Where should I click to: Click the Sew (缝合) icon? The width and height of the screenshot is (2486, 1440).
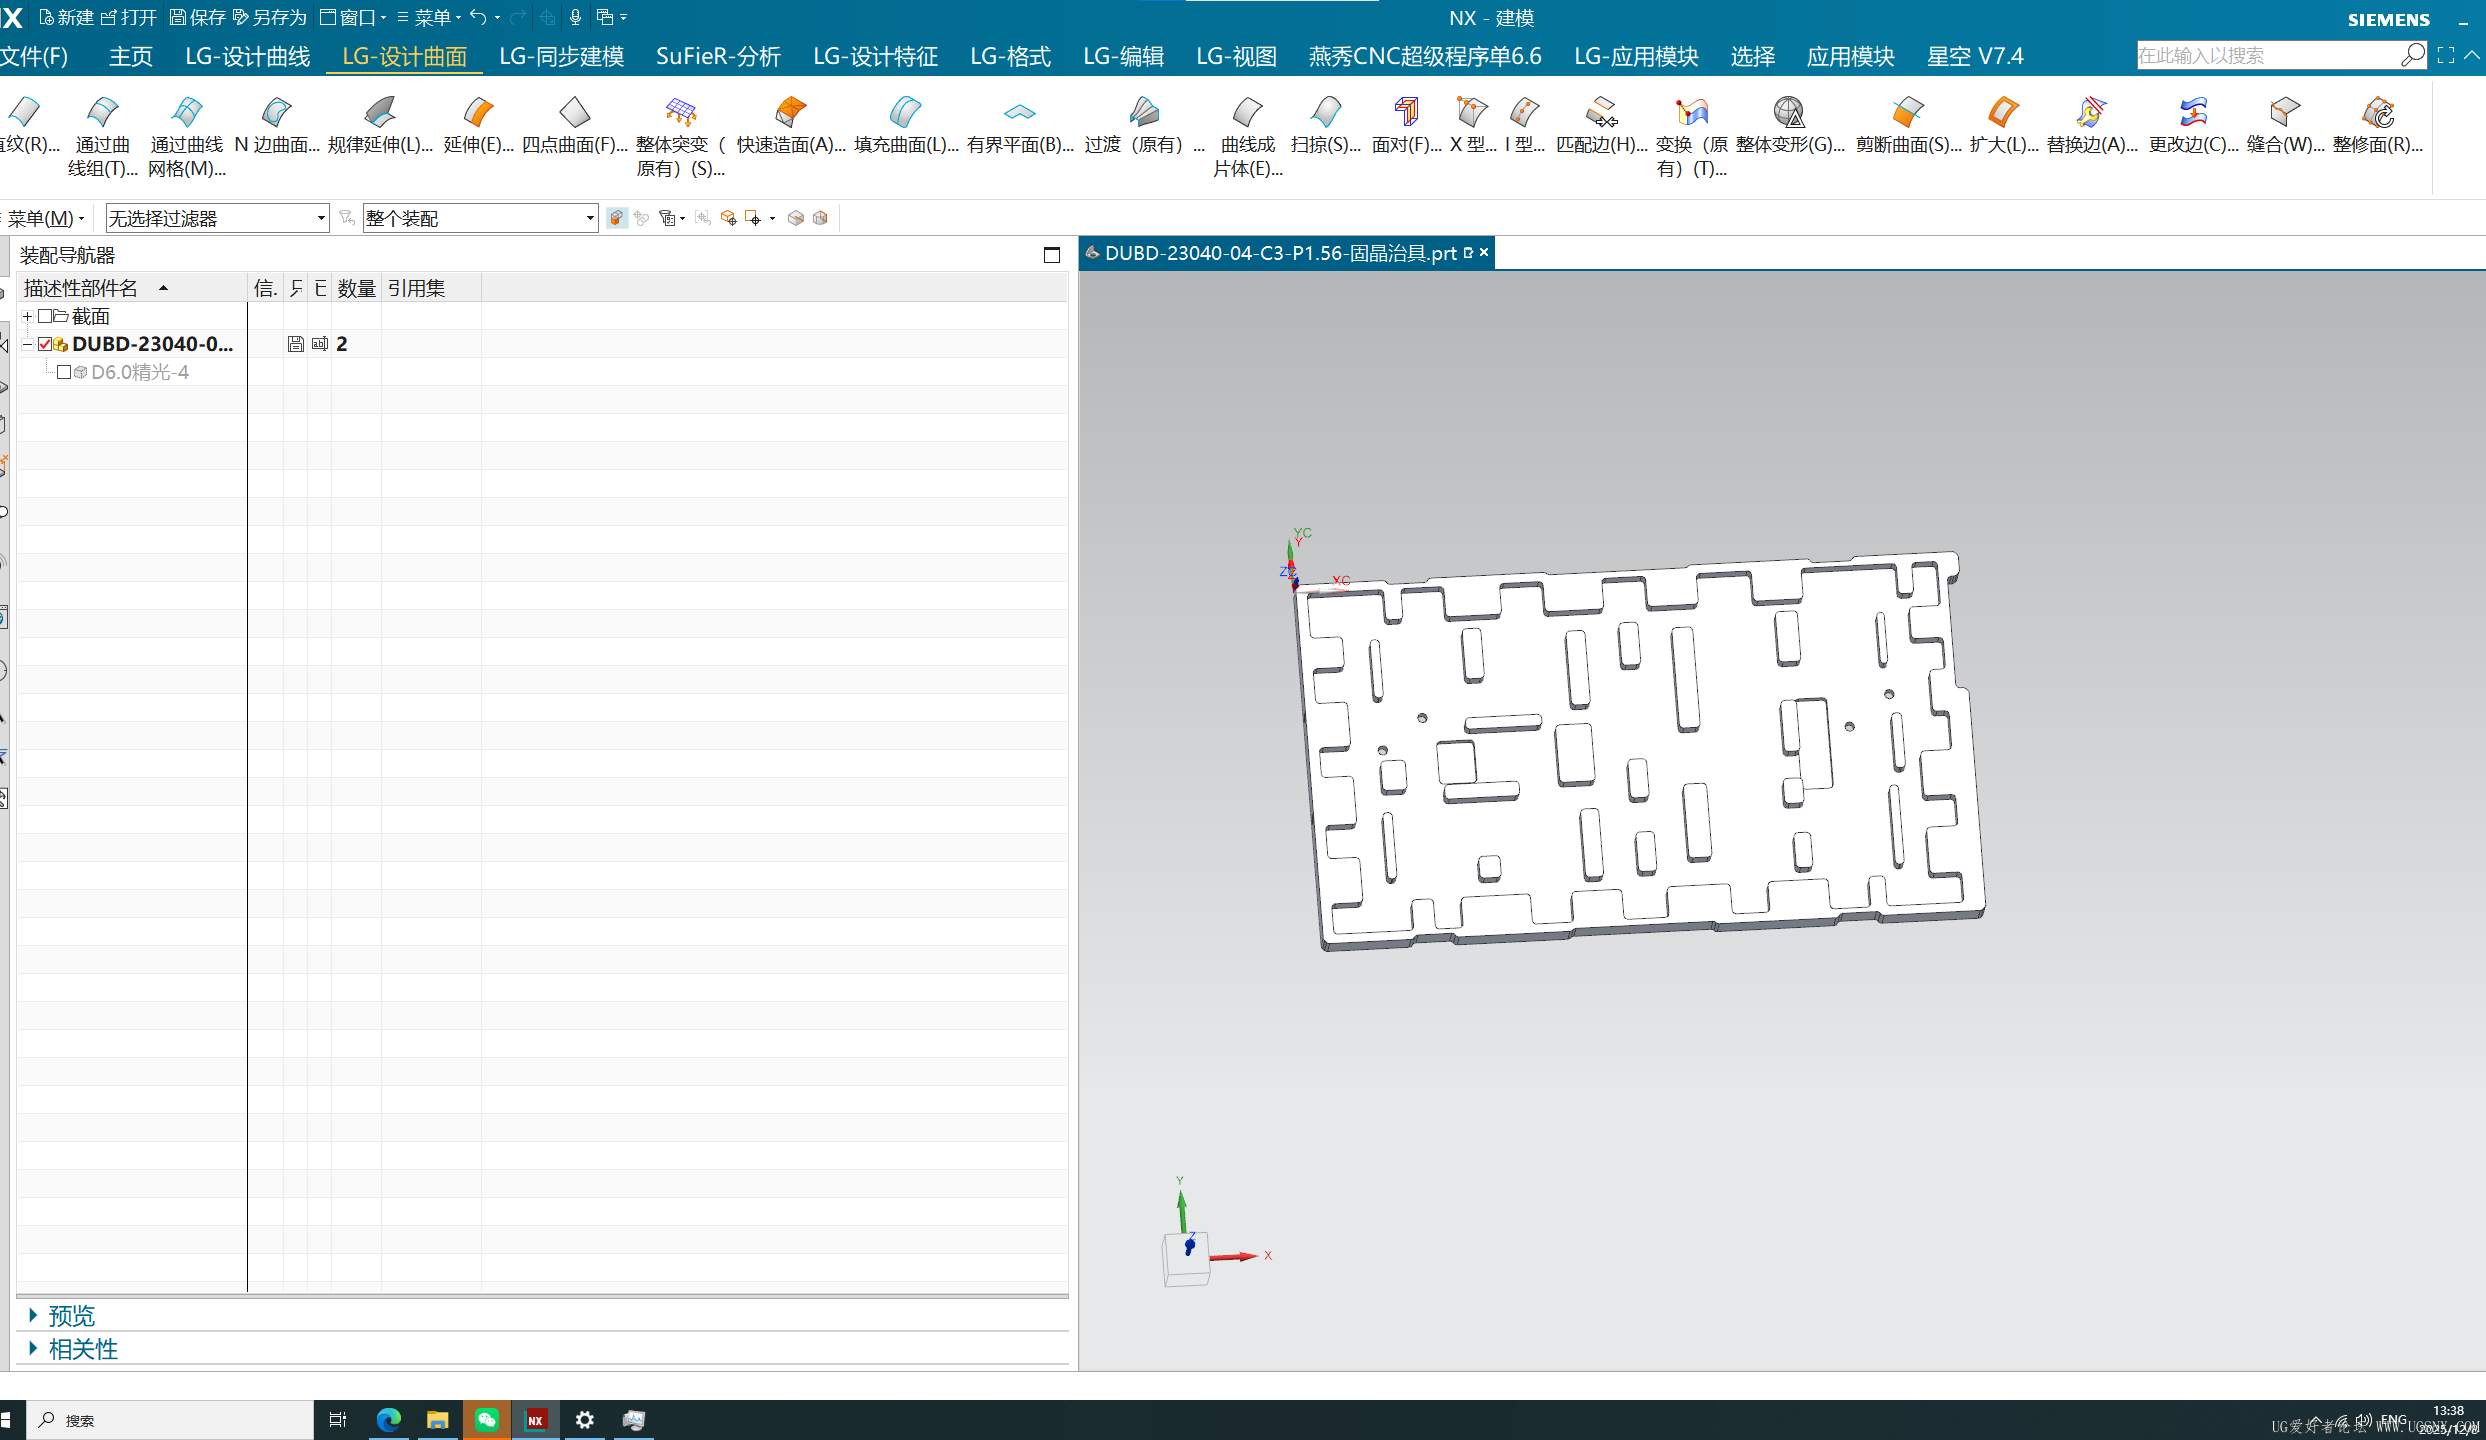[2284, 113]
